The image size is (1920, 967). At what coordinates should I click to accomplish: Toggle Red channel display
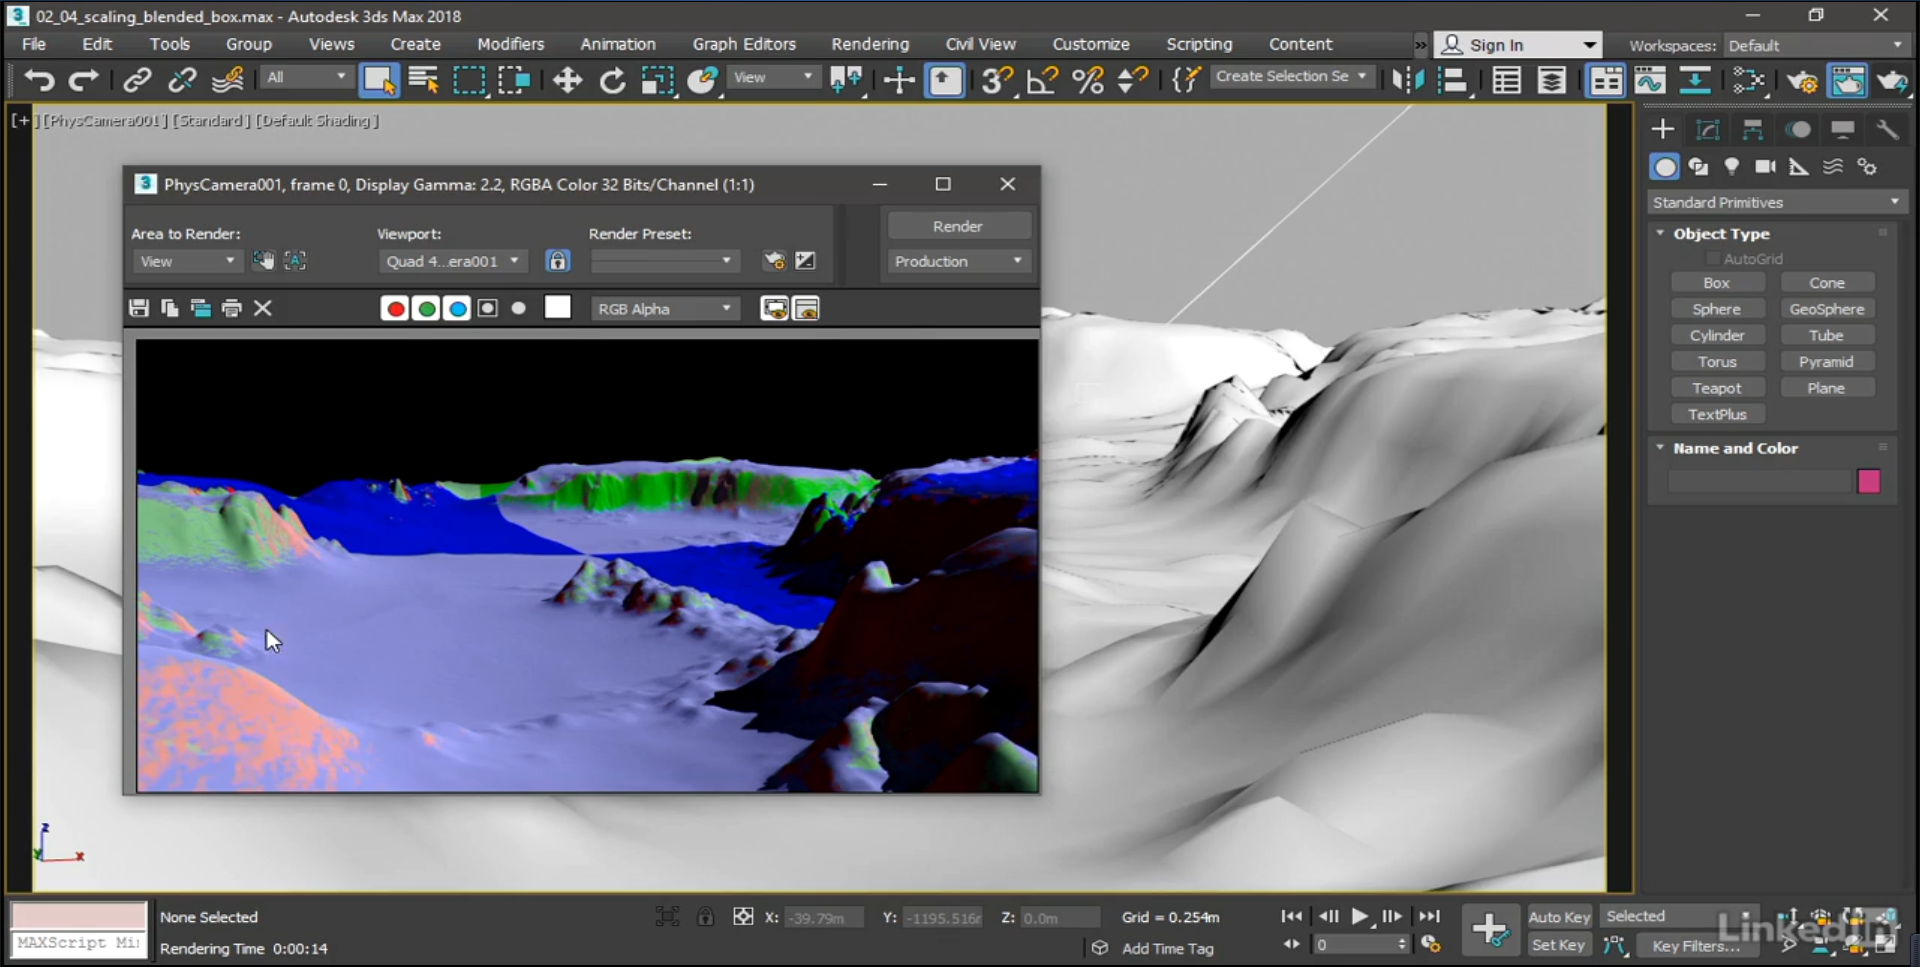(395, 308)
